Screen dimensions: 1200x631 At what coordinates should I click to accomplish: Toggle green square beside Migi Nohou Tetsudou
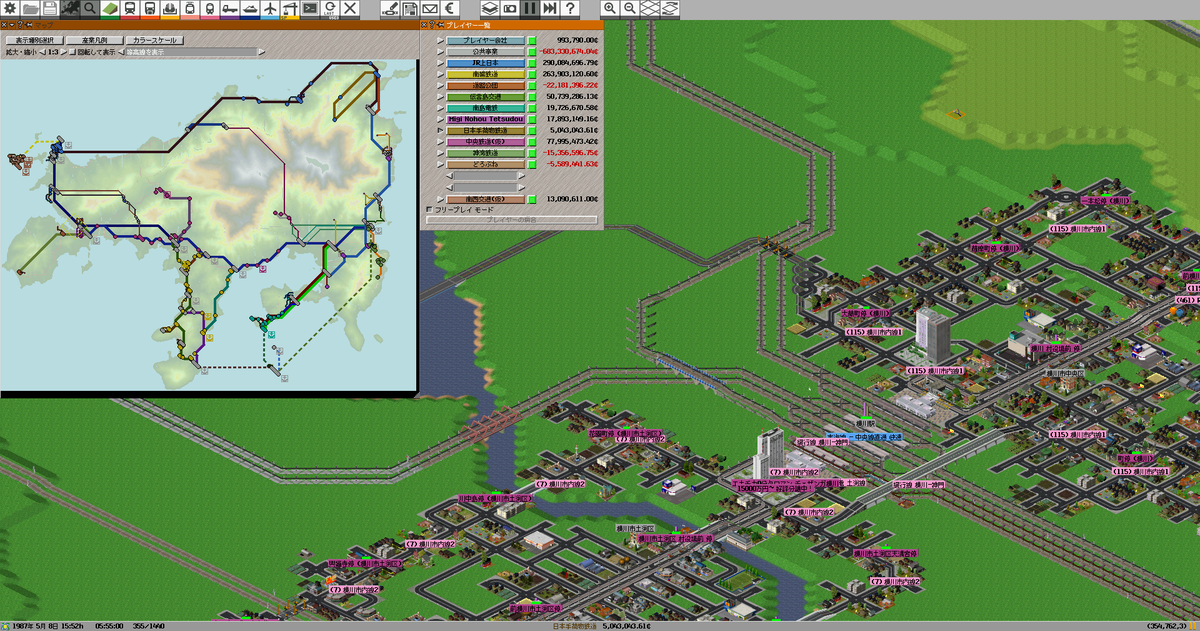(532, 119)
